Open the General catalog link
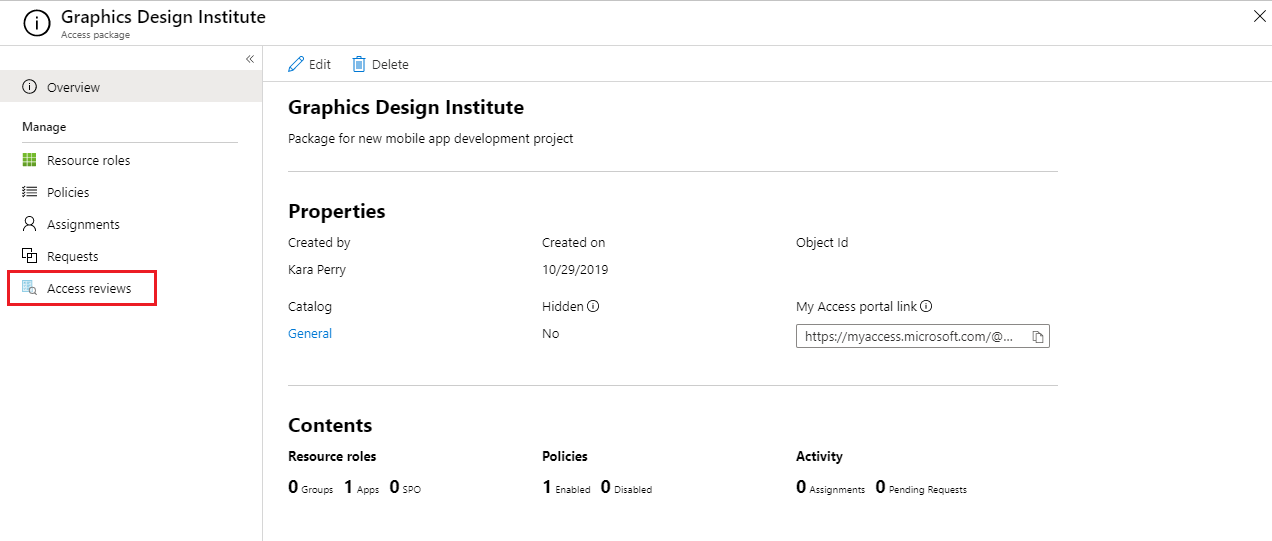Image resolution: width=1272 pixels, height=541 pixels. tap(310, 334)
